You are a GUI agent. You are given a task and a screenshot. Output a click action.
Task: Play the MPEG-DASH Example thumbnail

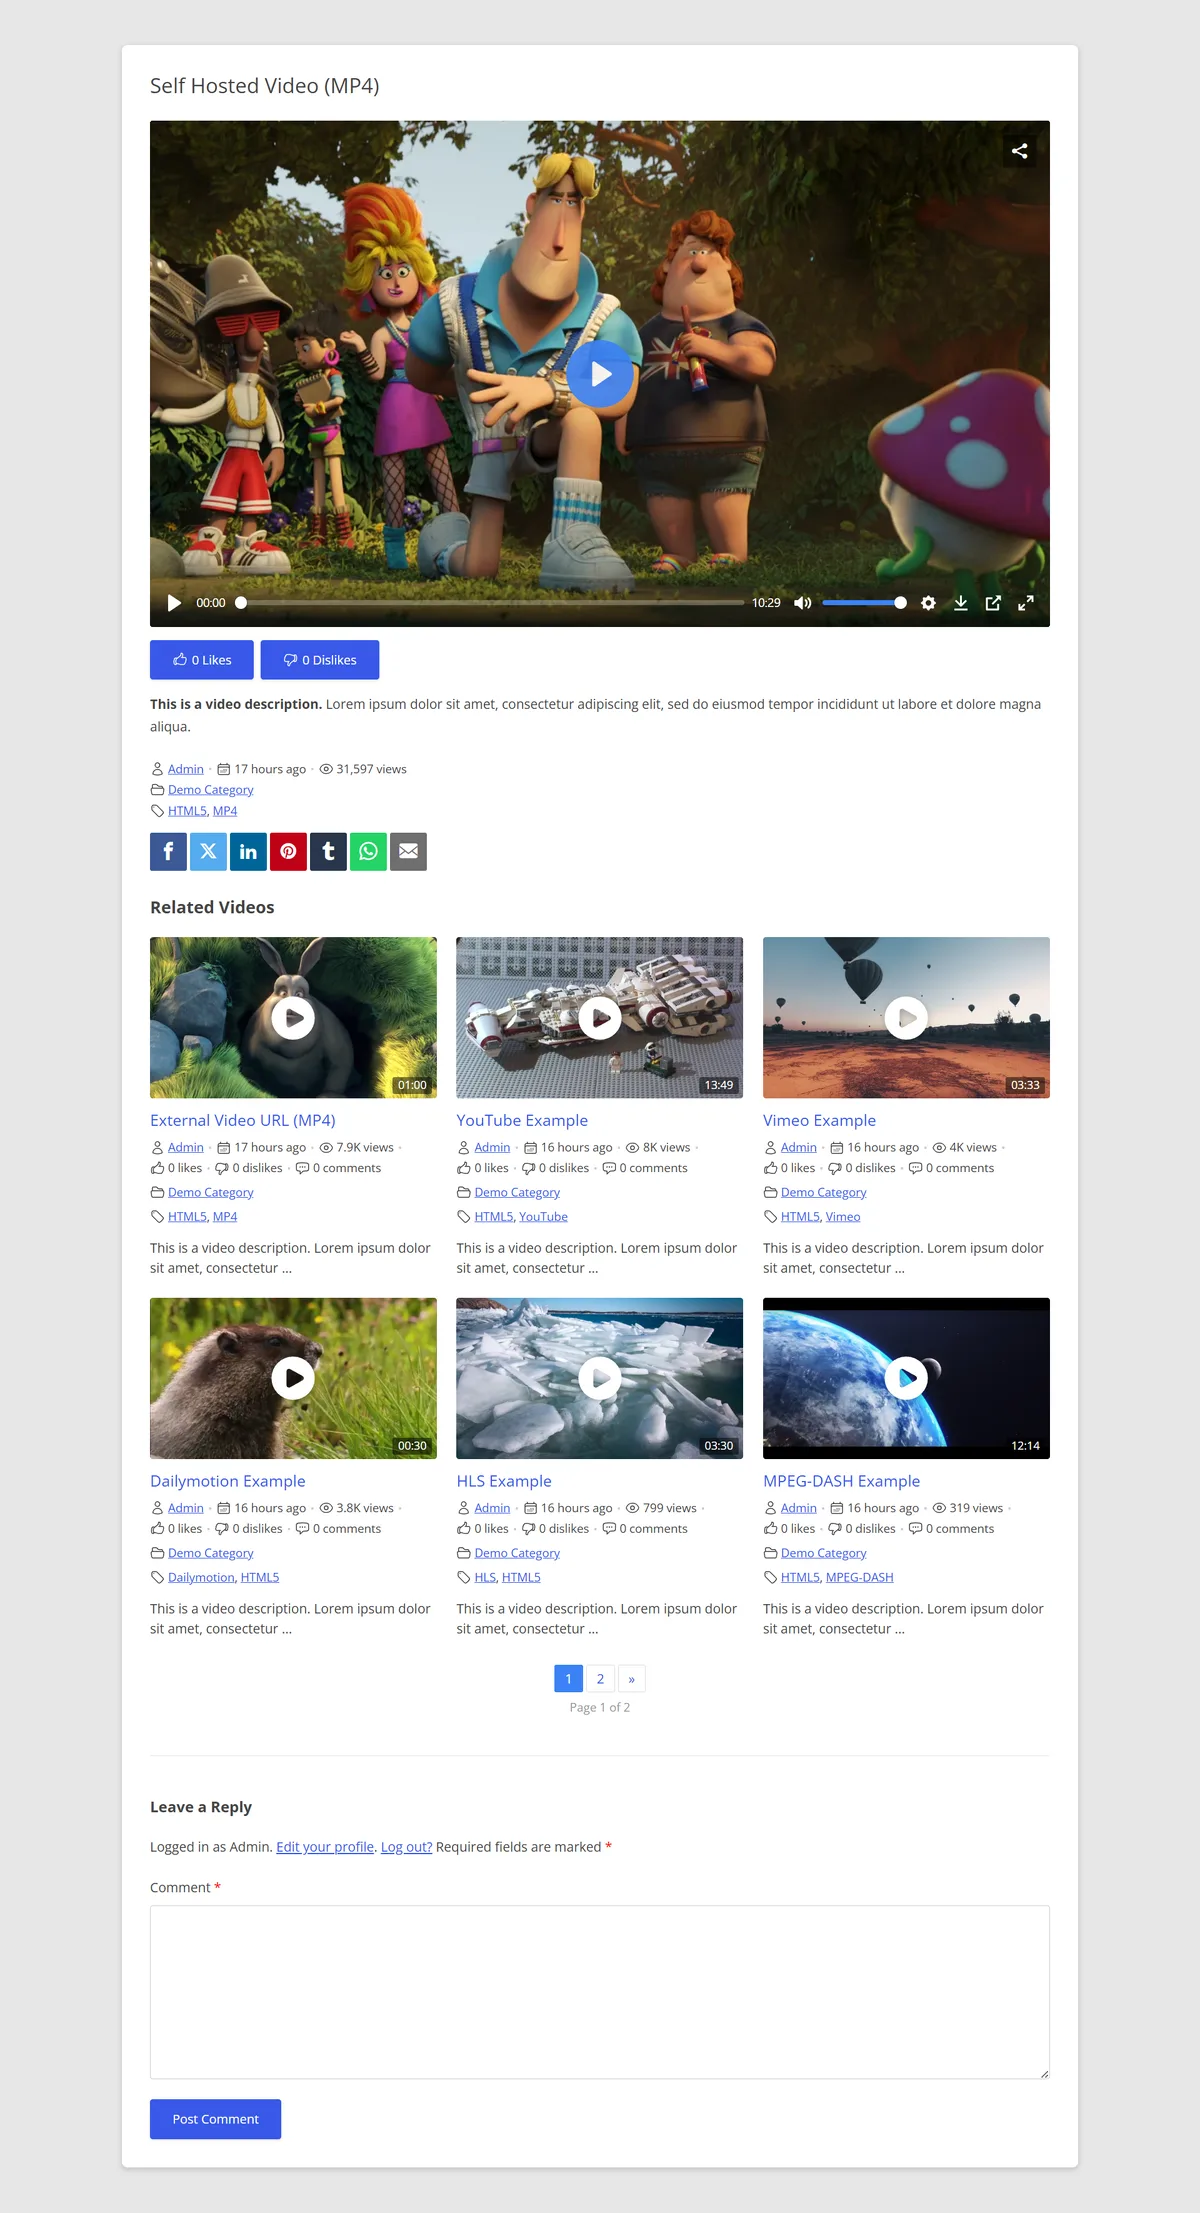[x=906, y=1378]
